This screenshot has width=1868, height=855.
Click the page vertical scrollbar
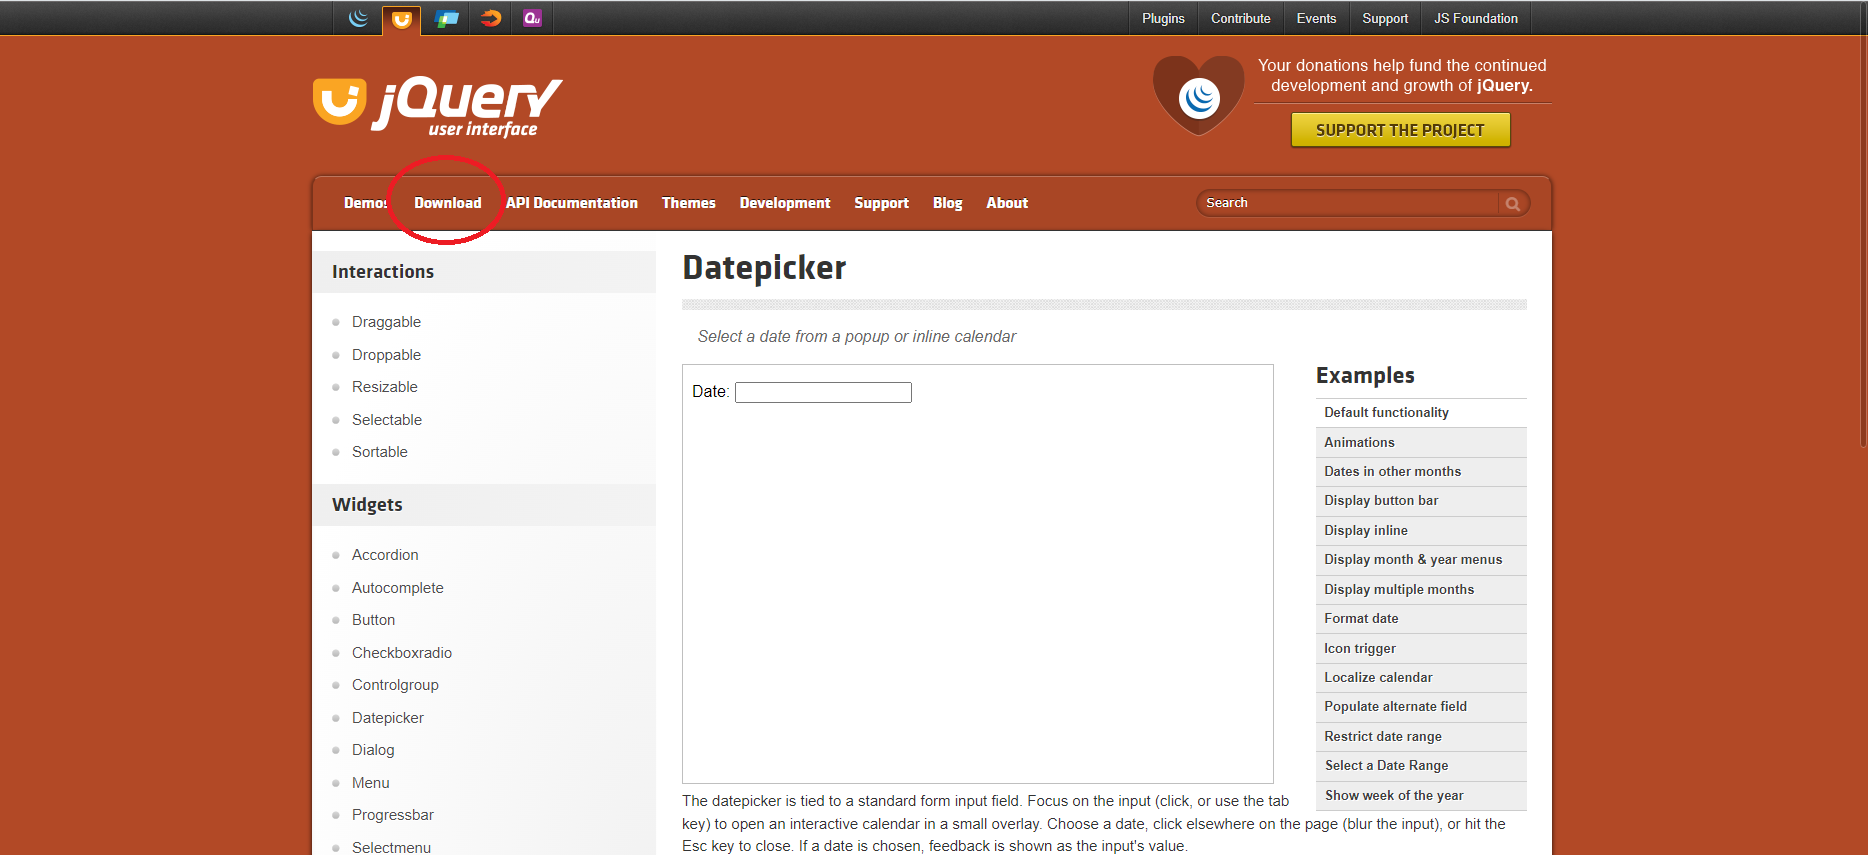click(1862, 223)
